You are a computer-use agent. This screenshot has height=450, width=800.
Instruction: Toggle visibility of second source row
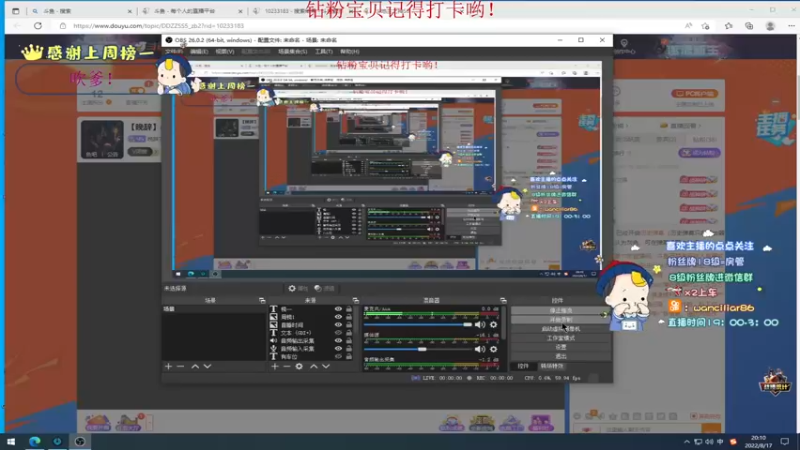[338, 317]
